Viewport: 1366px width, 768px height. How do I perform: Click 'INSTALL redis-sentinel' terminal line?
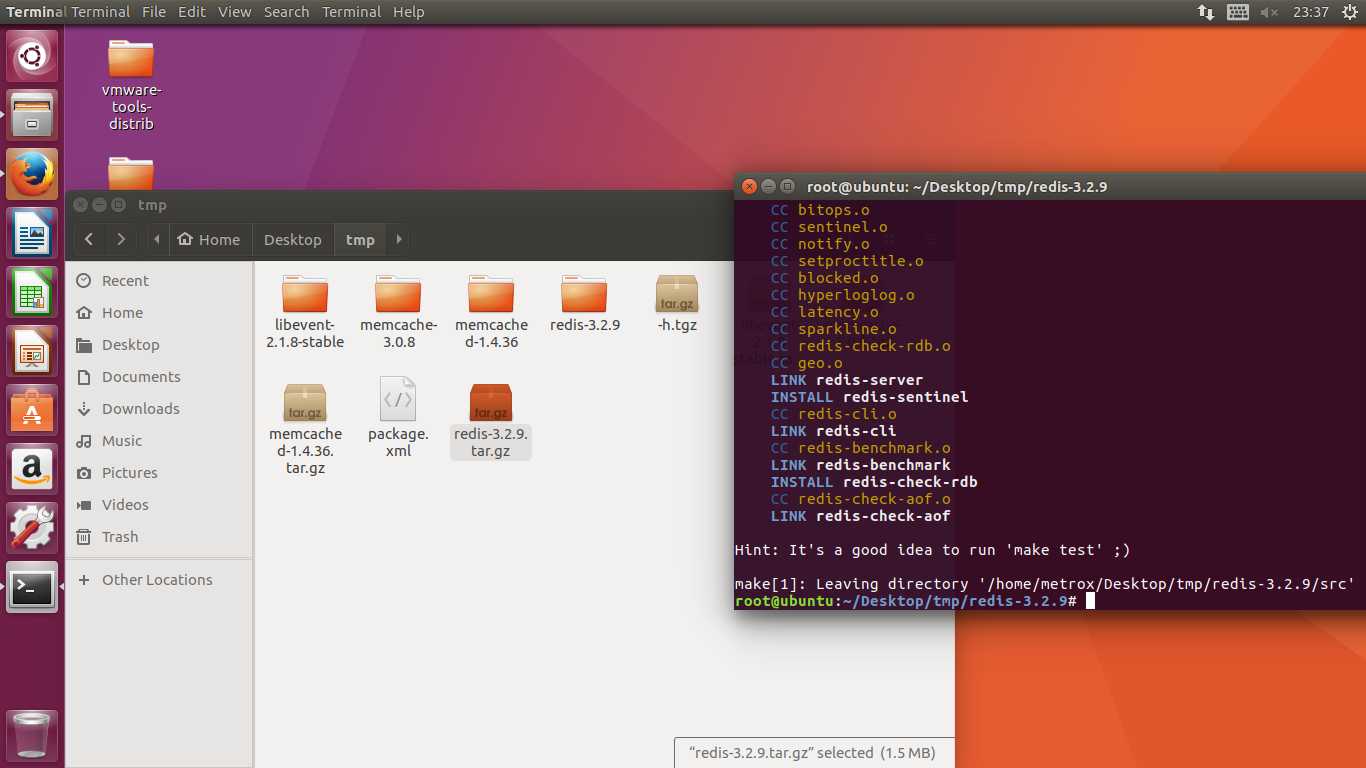point(869,397)
